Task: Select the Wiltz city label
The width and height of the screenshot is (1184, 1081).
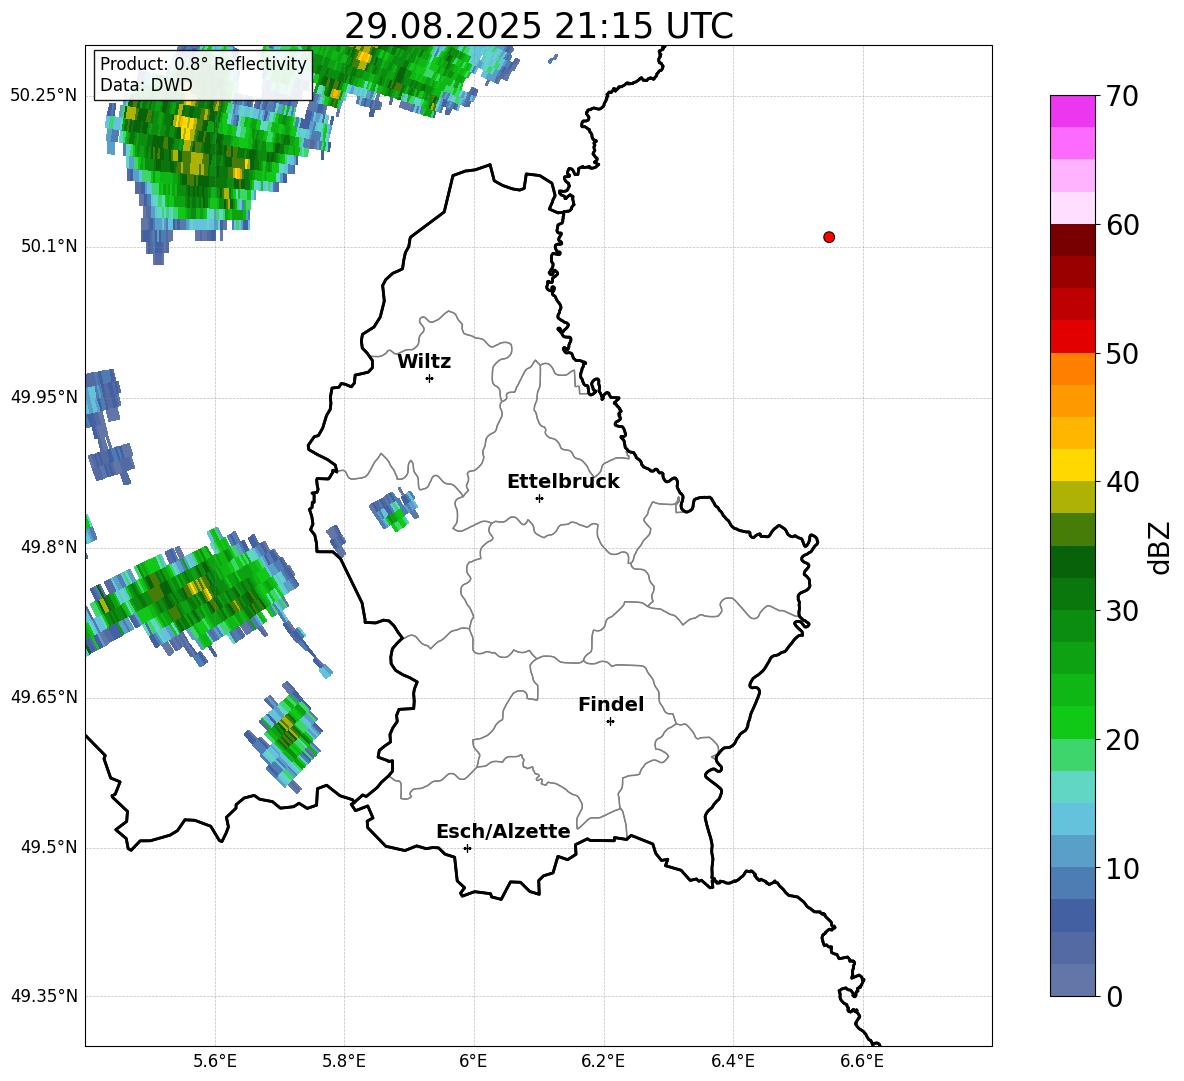Action: 424,362
